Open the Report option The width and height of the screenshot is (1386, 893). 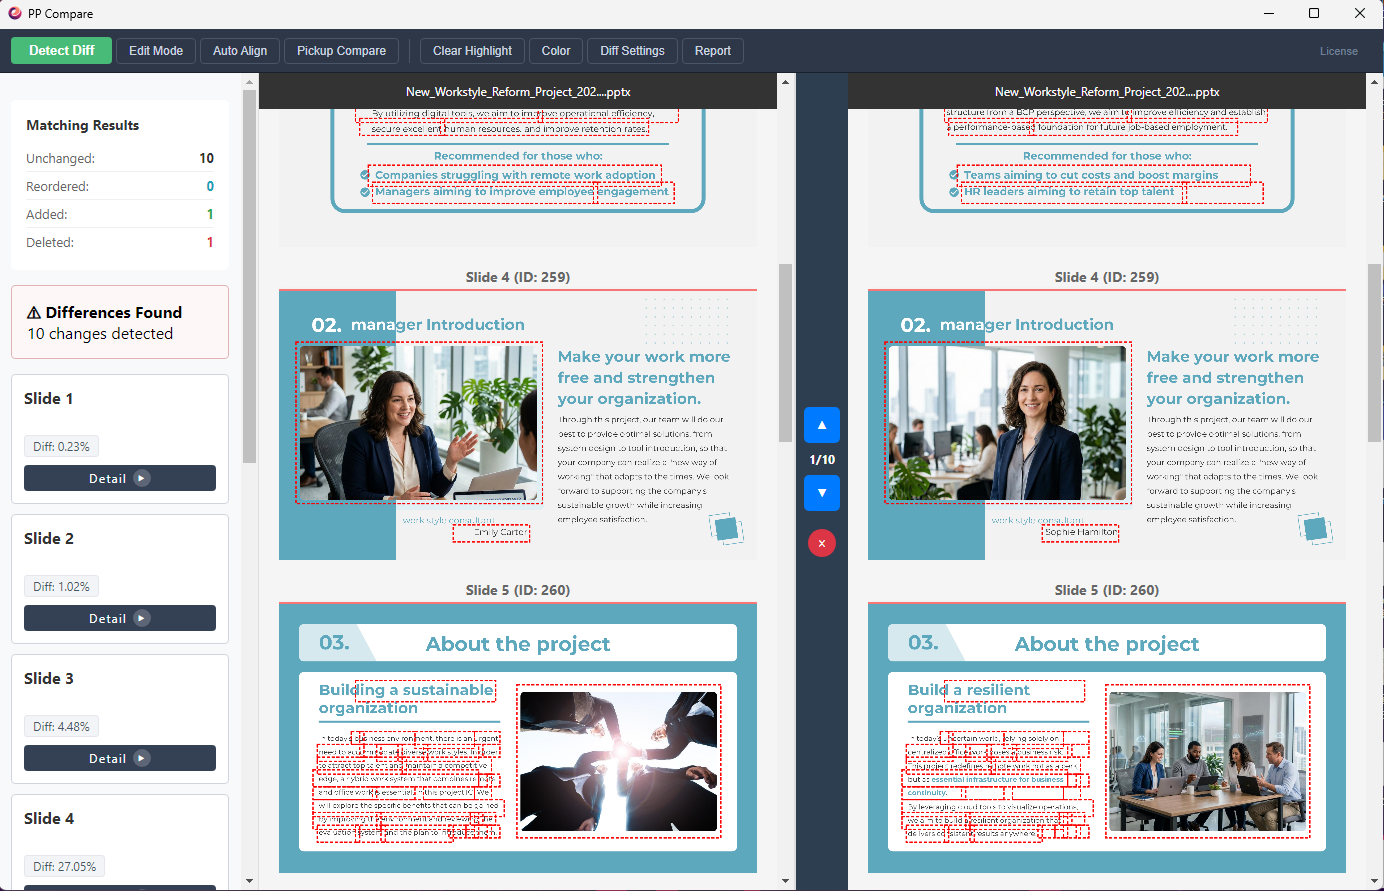[x=713, y=51]
